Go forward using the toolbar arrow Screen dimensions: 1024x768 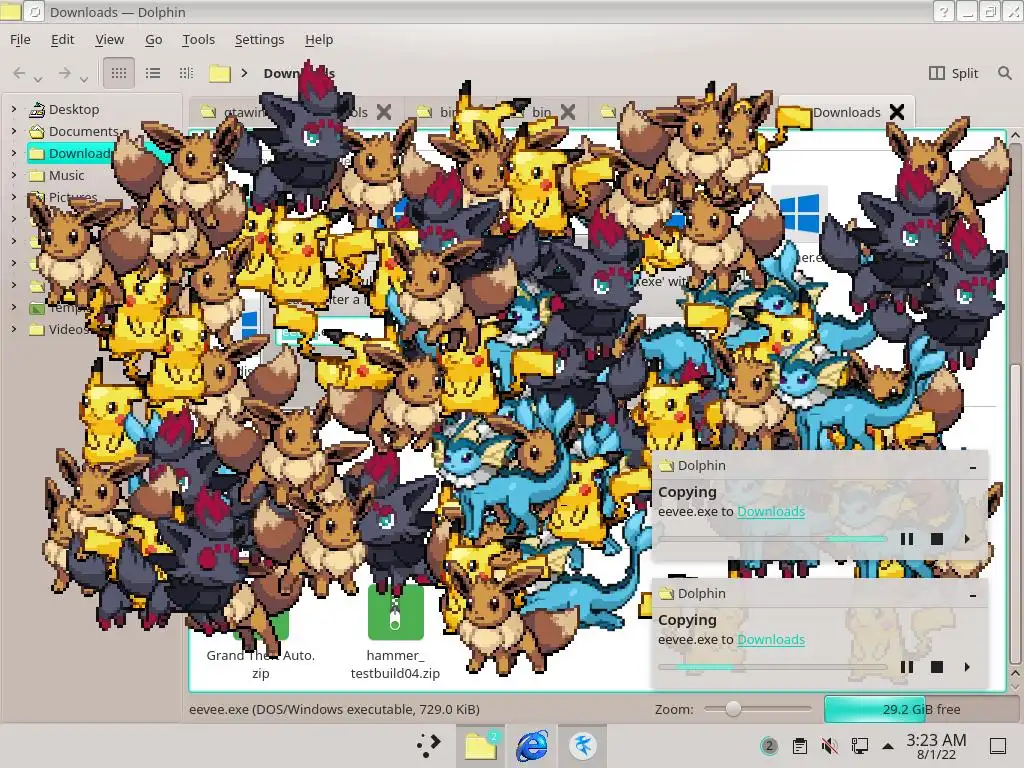[64, 73]
